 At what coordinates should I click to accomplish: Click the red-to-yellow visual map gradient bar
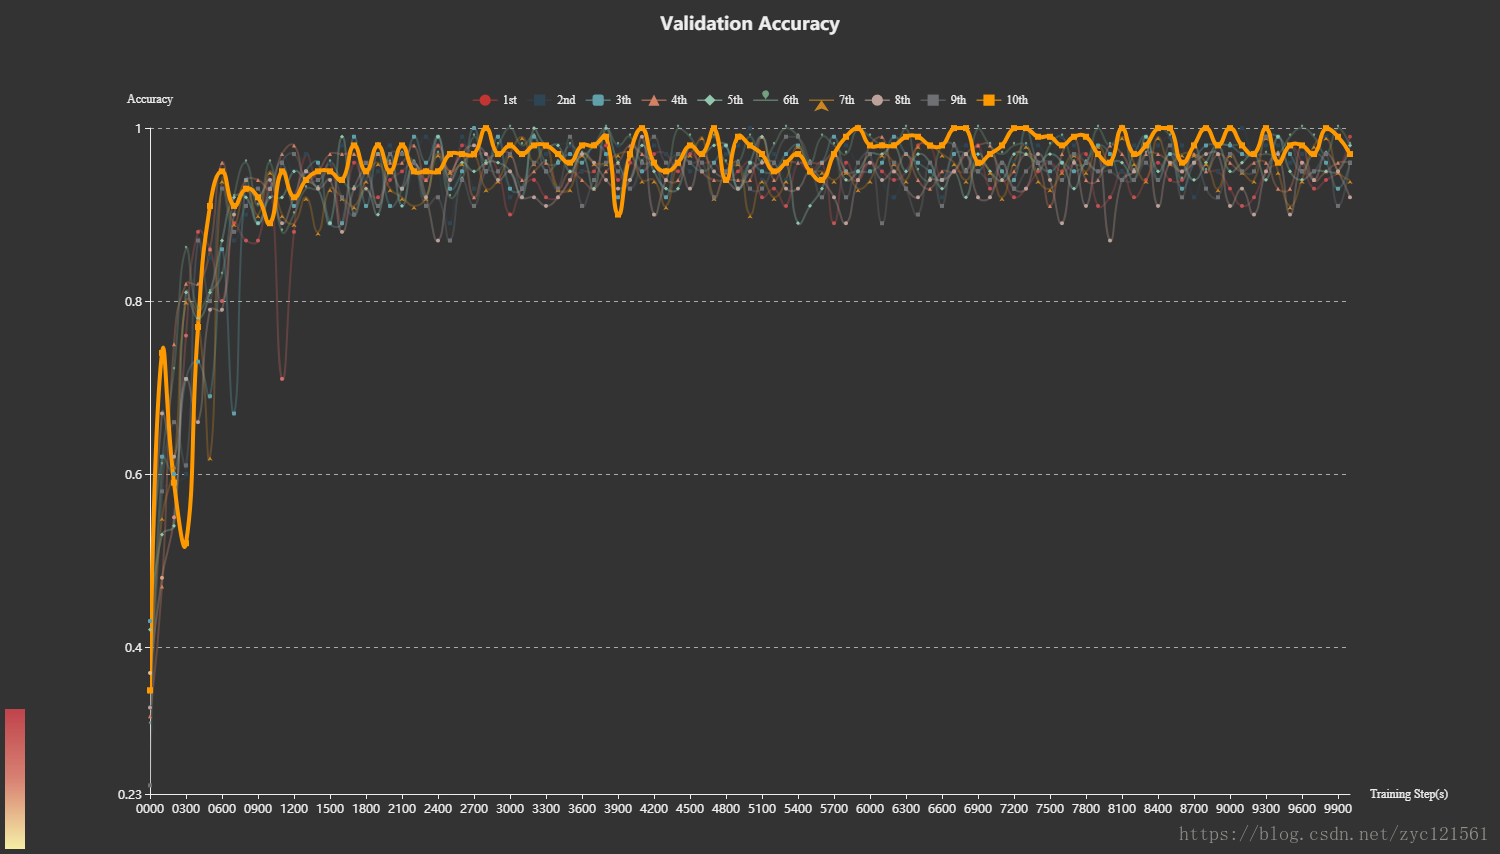click(x=15, y=779)
